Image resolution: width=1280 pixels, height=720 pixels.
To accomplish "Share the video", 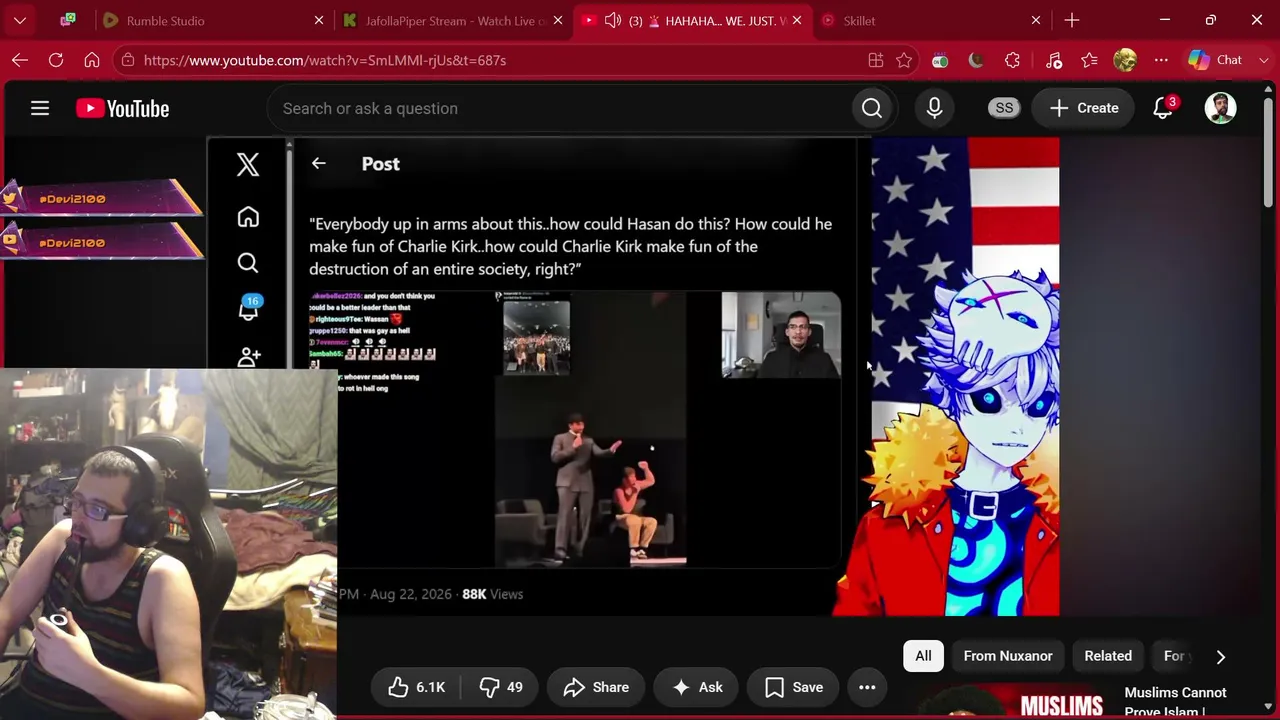I will pos(596,687).
